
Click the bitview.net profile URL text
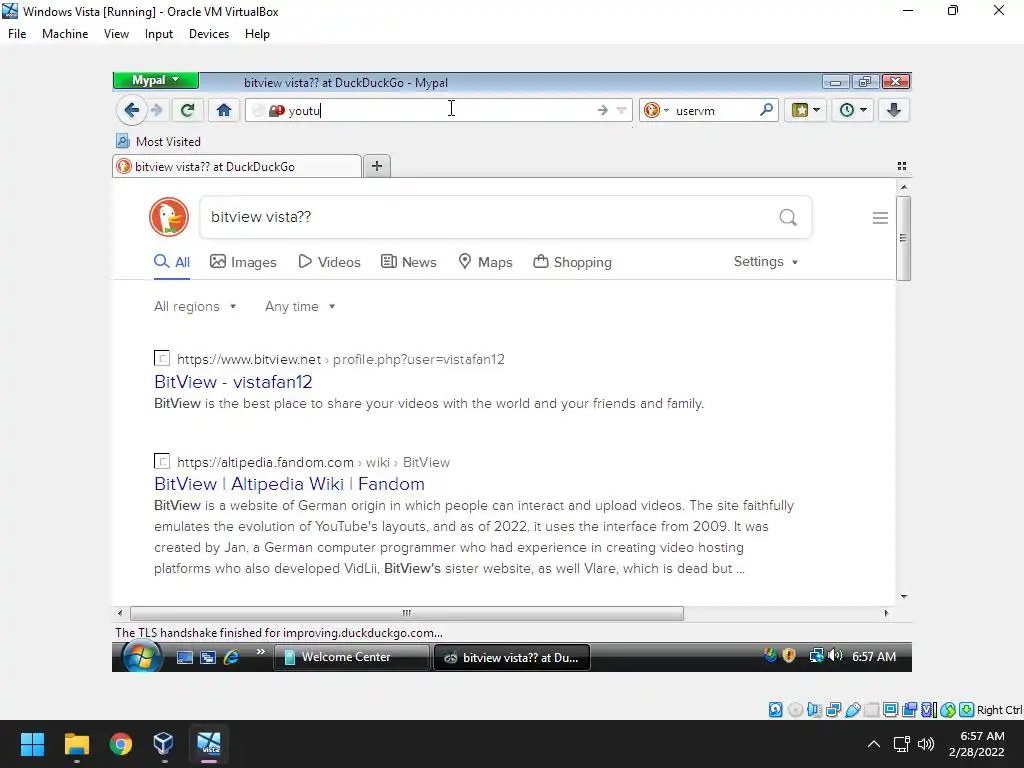coord(340,359)
